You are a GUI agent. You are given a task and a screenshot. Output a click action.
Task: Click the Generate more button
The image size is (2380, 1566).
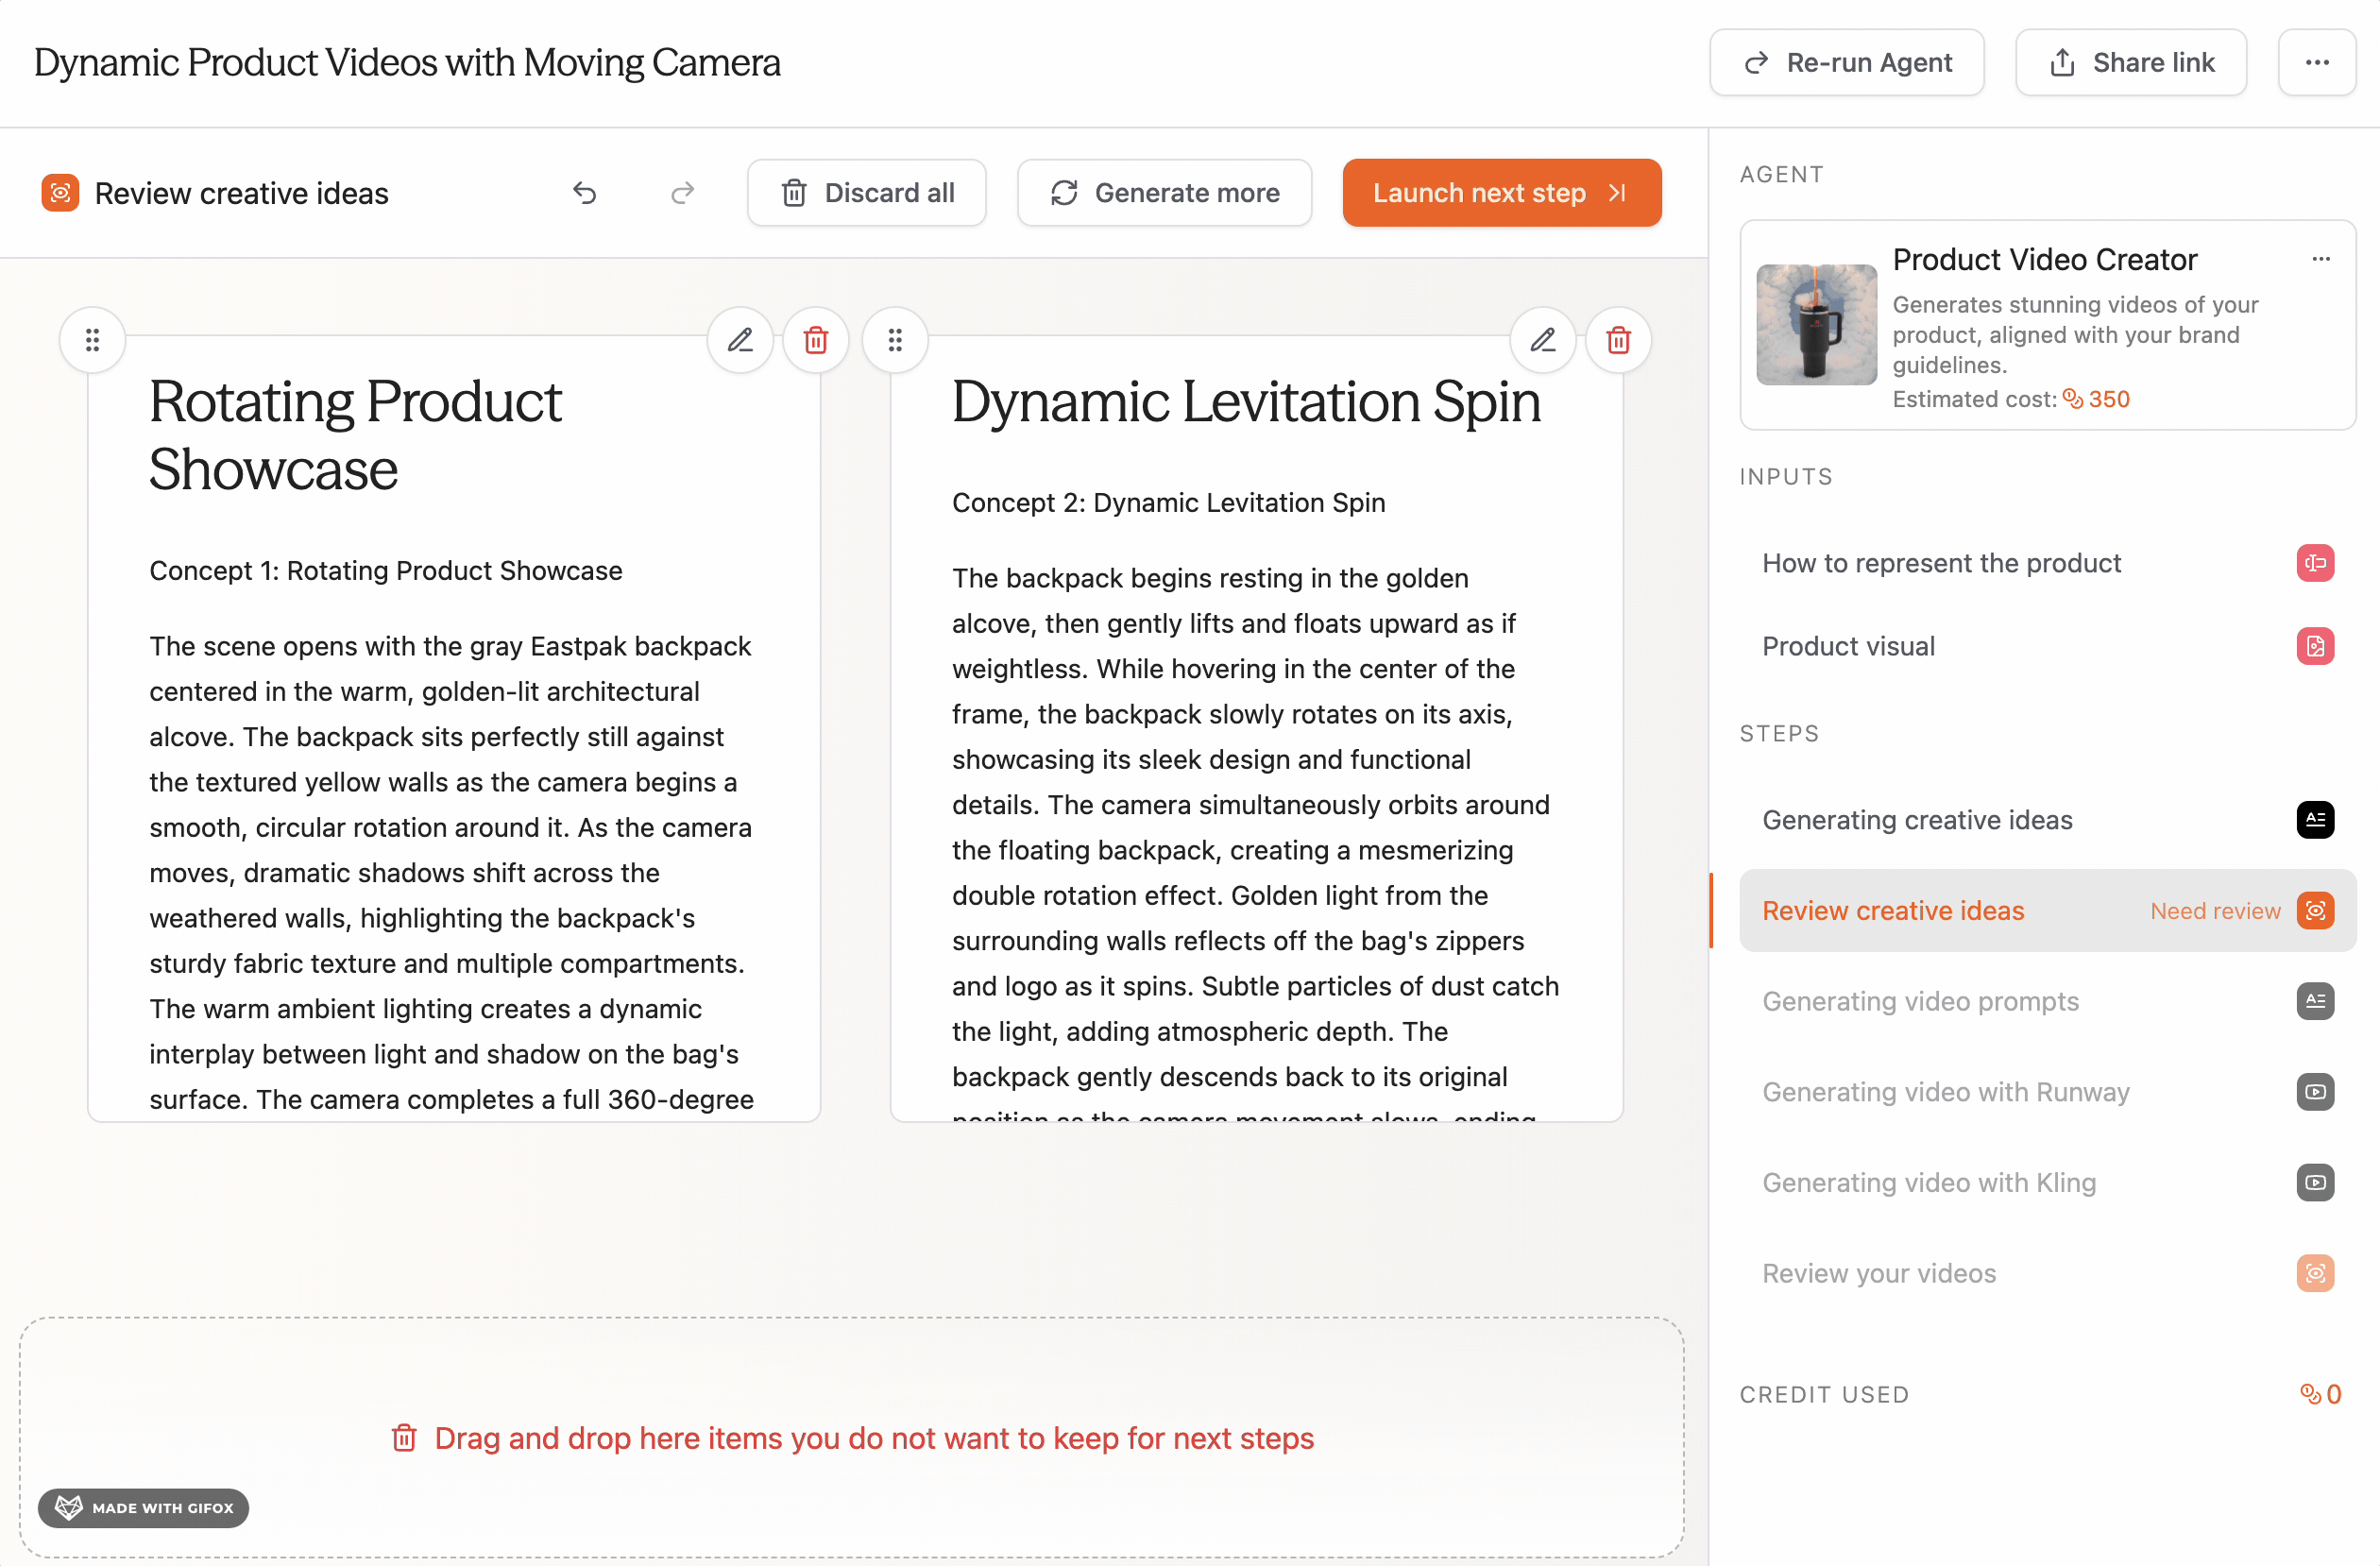pyautogui.click(x=1164, y=193)
